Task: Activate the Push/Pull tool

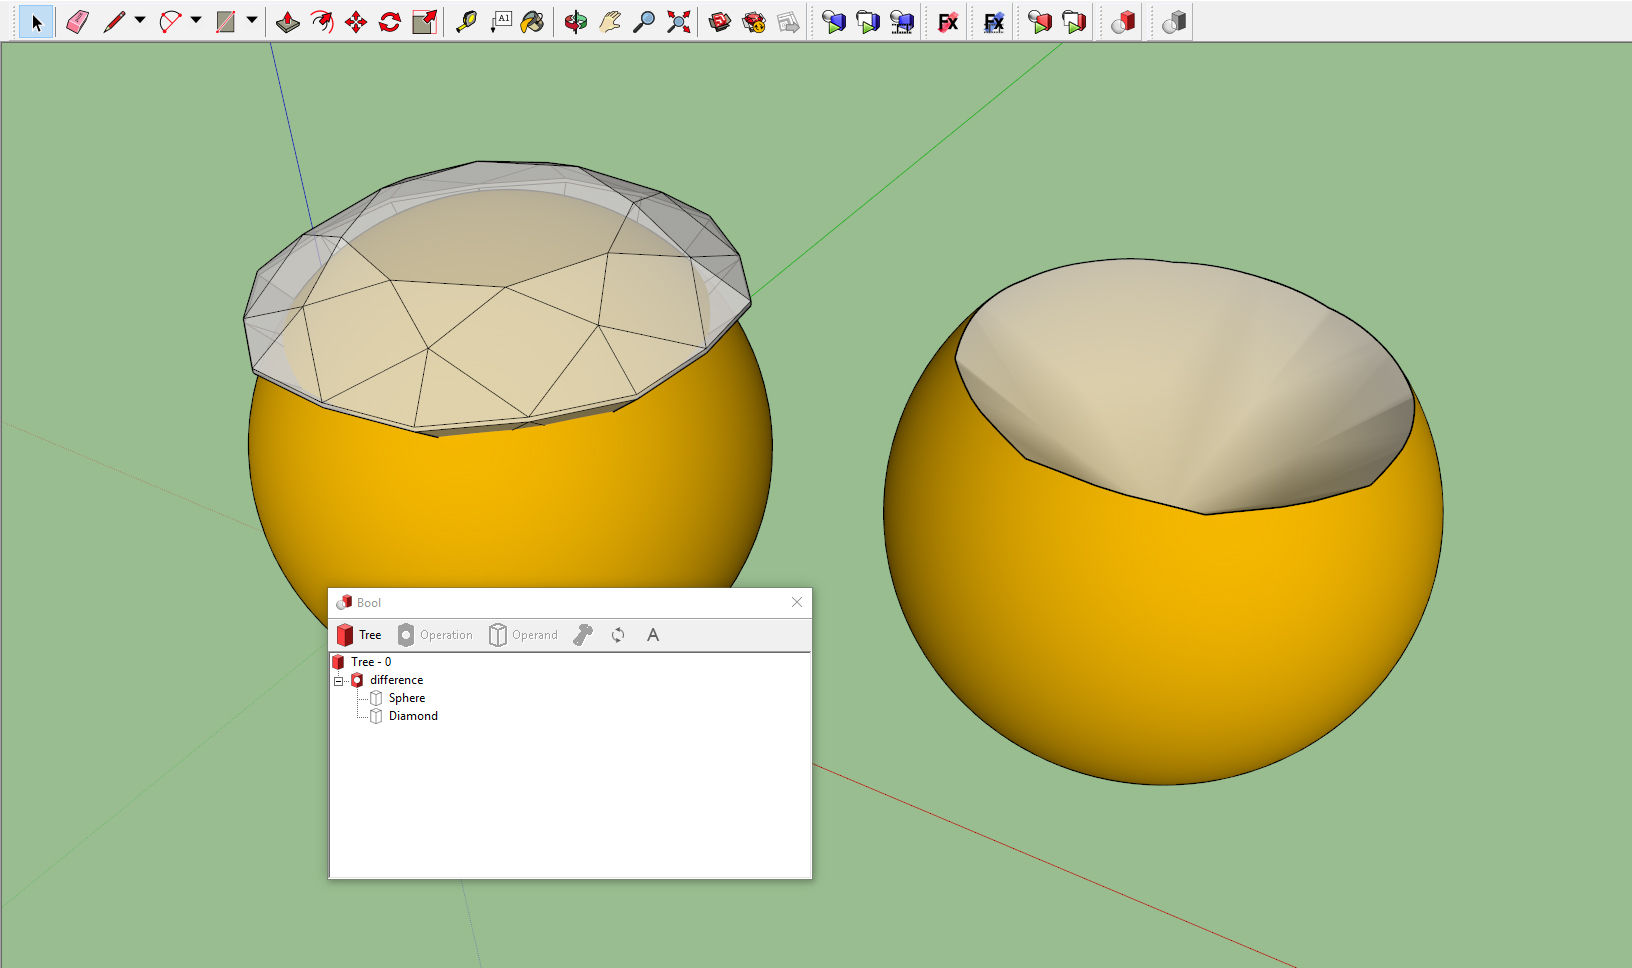Action: (x=288, y=22)
